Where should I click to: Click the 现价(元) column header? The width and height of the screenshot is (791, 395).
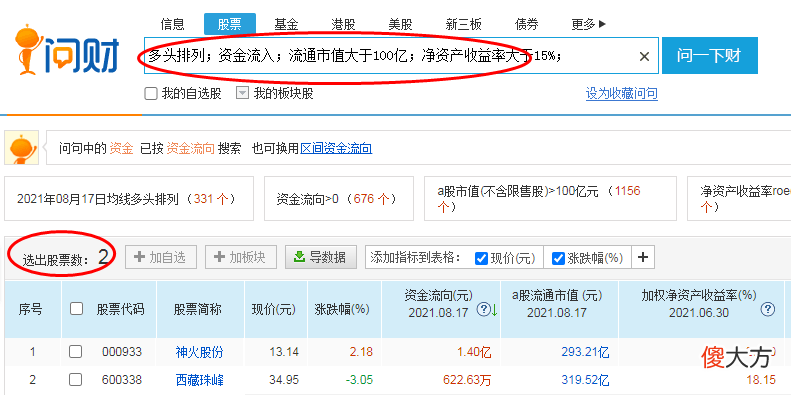(274, 309)
